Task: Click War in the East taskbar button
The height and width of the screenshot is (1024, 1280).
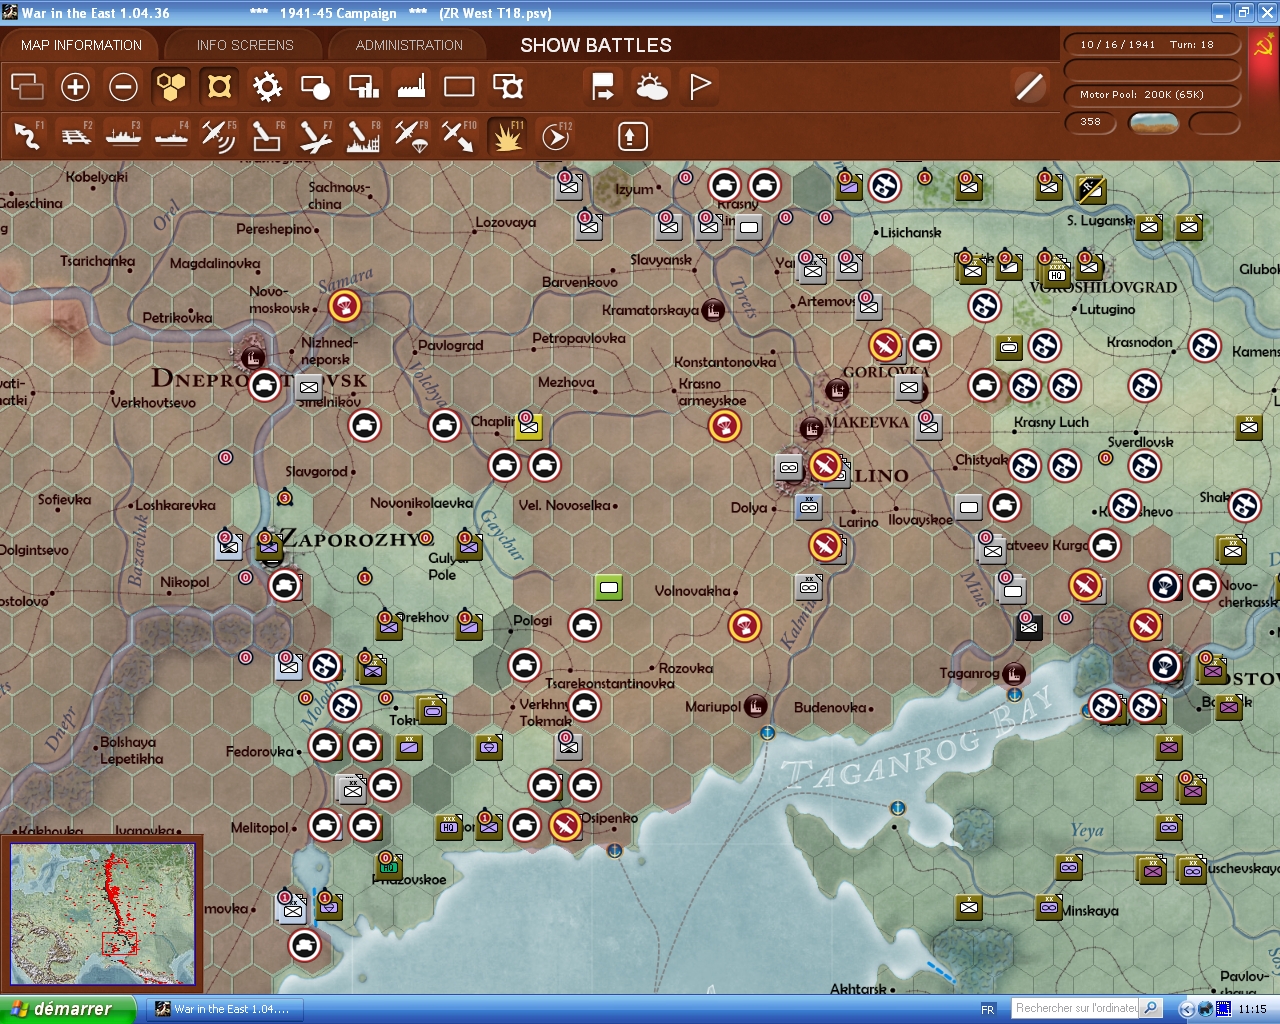Action: point(225,1009)
